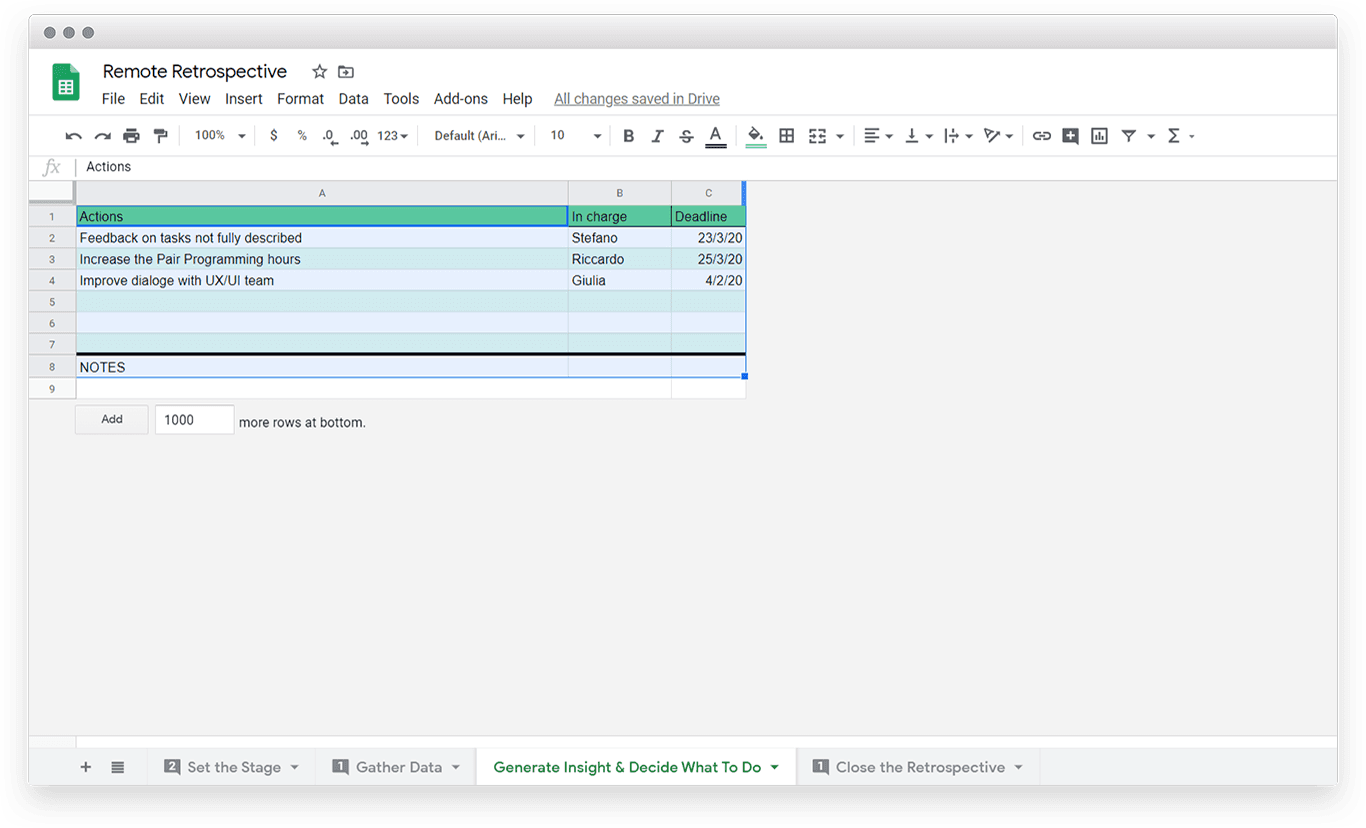The width and height of the screenshot is (1366, 828).
Task: Open the horizontal align dropdown
Action: (x=878, y=136)
